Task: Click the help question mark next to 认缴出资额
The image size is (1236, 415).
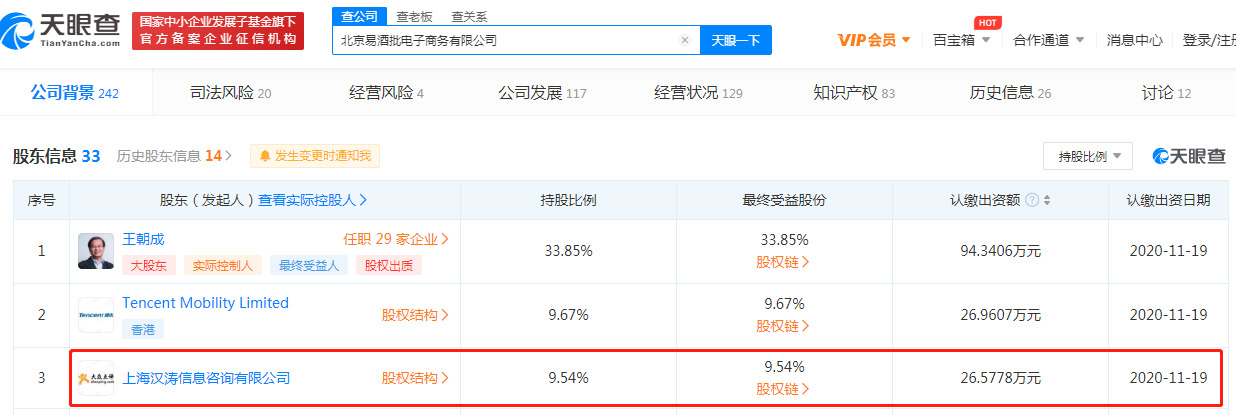Action: pyautogui.click(x=1031, y=200)
